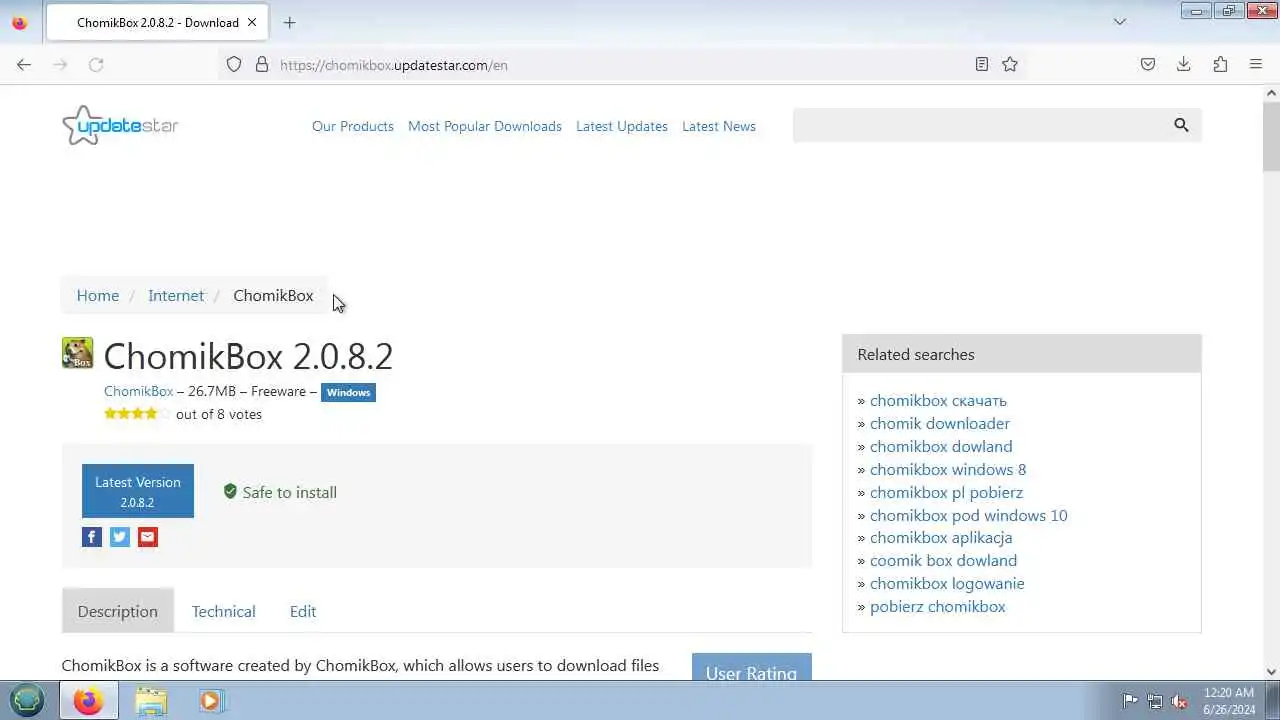Switch to the Edit tab
The height and width of the screenshot is (720, 1280).
click(x=303, y=611)
